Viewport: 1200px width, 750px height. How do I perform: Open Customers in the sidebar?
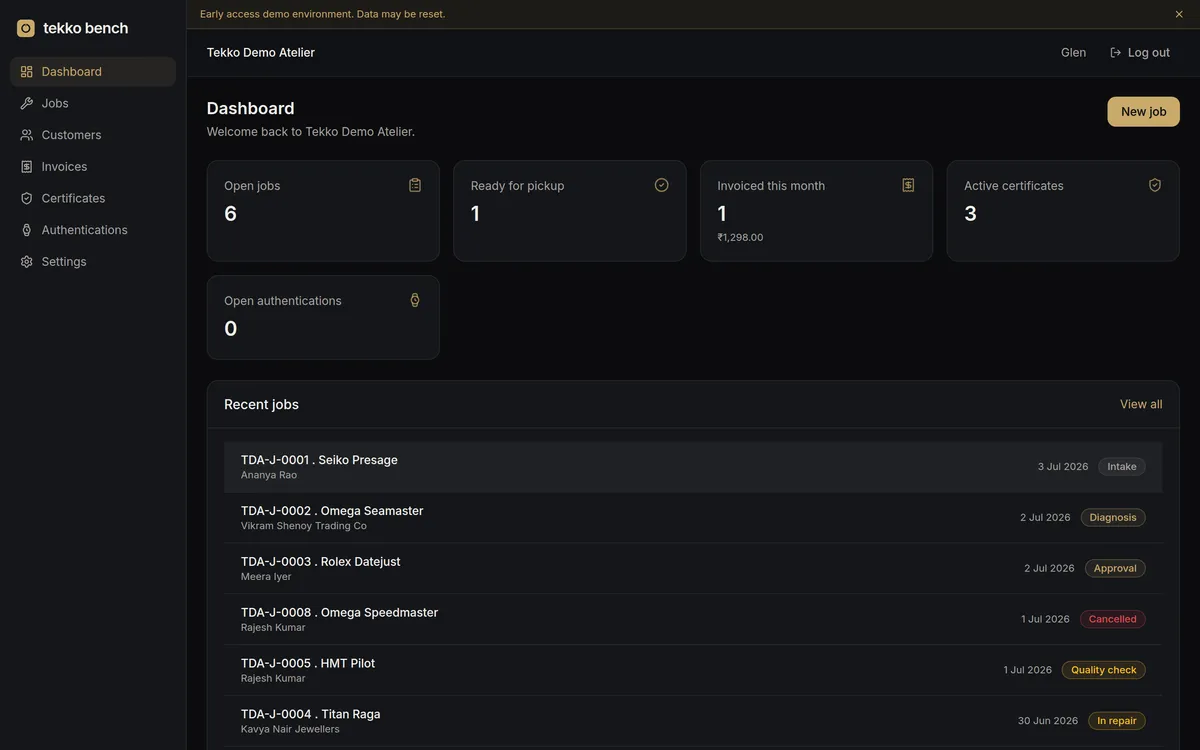[x=93, y=135]
